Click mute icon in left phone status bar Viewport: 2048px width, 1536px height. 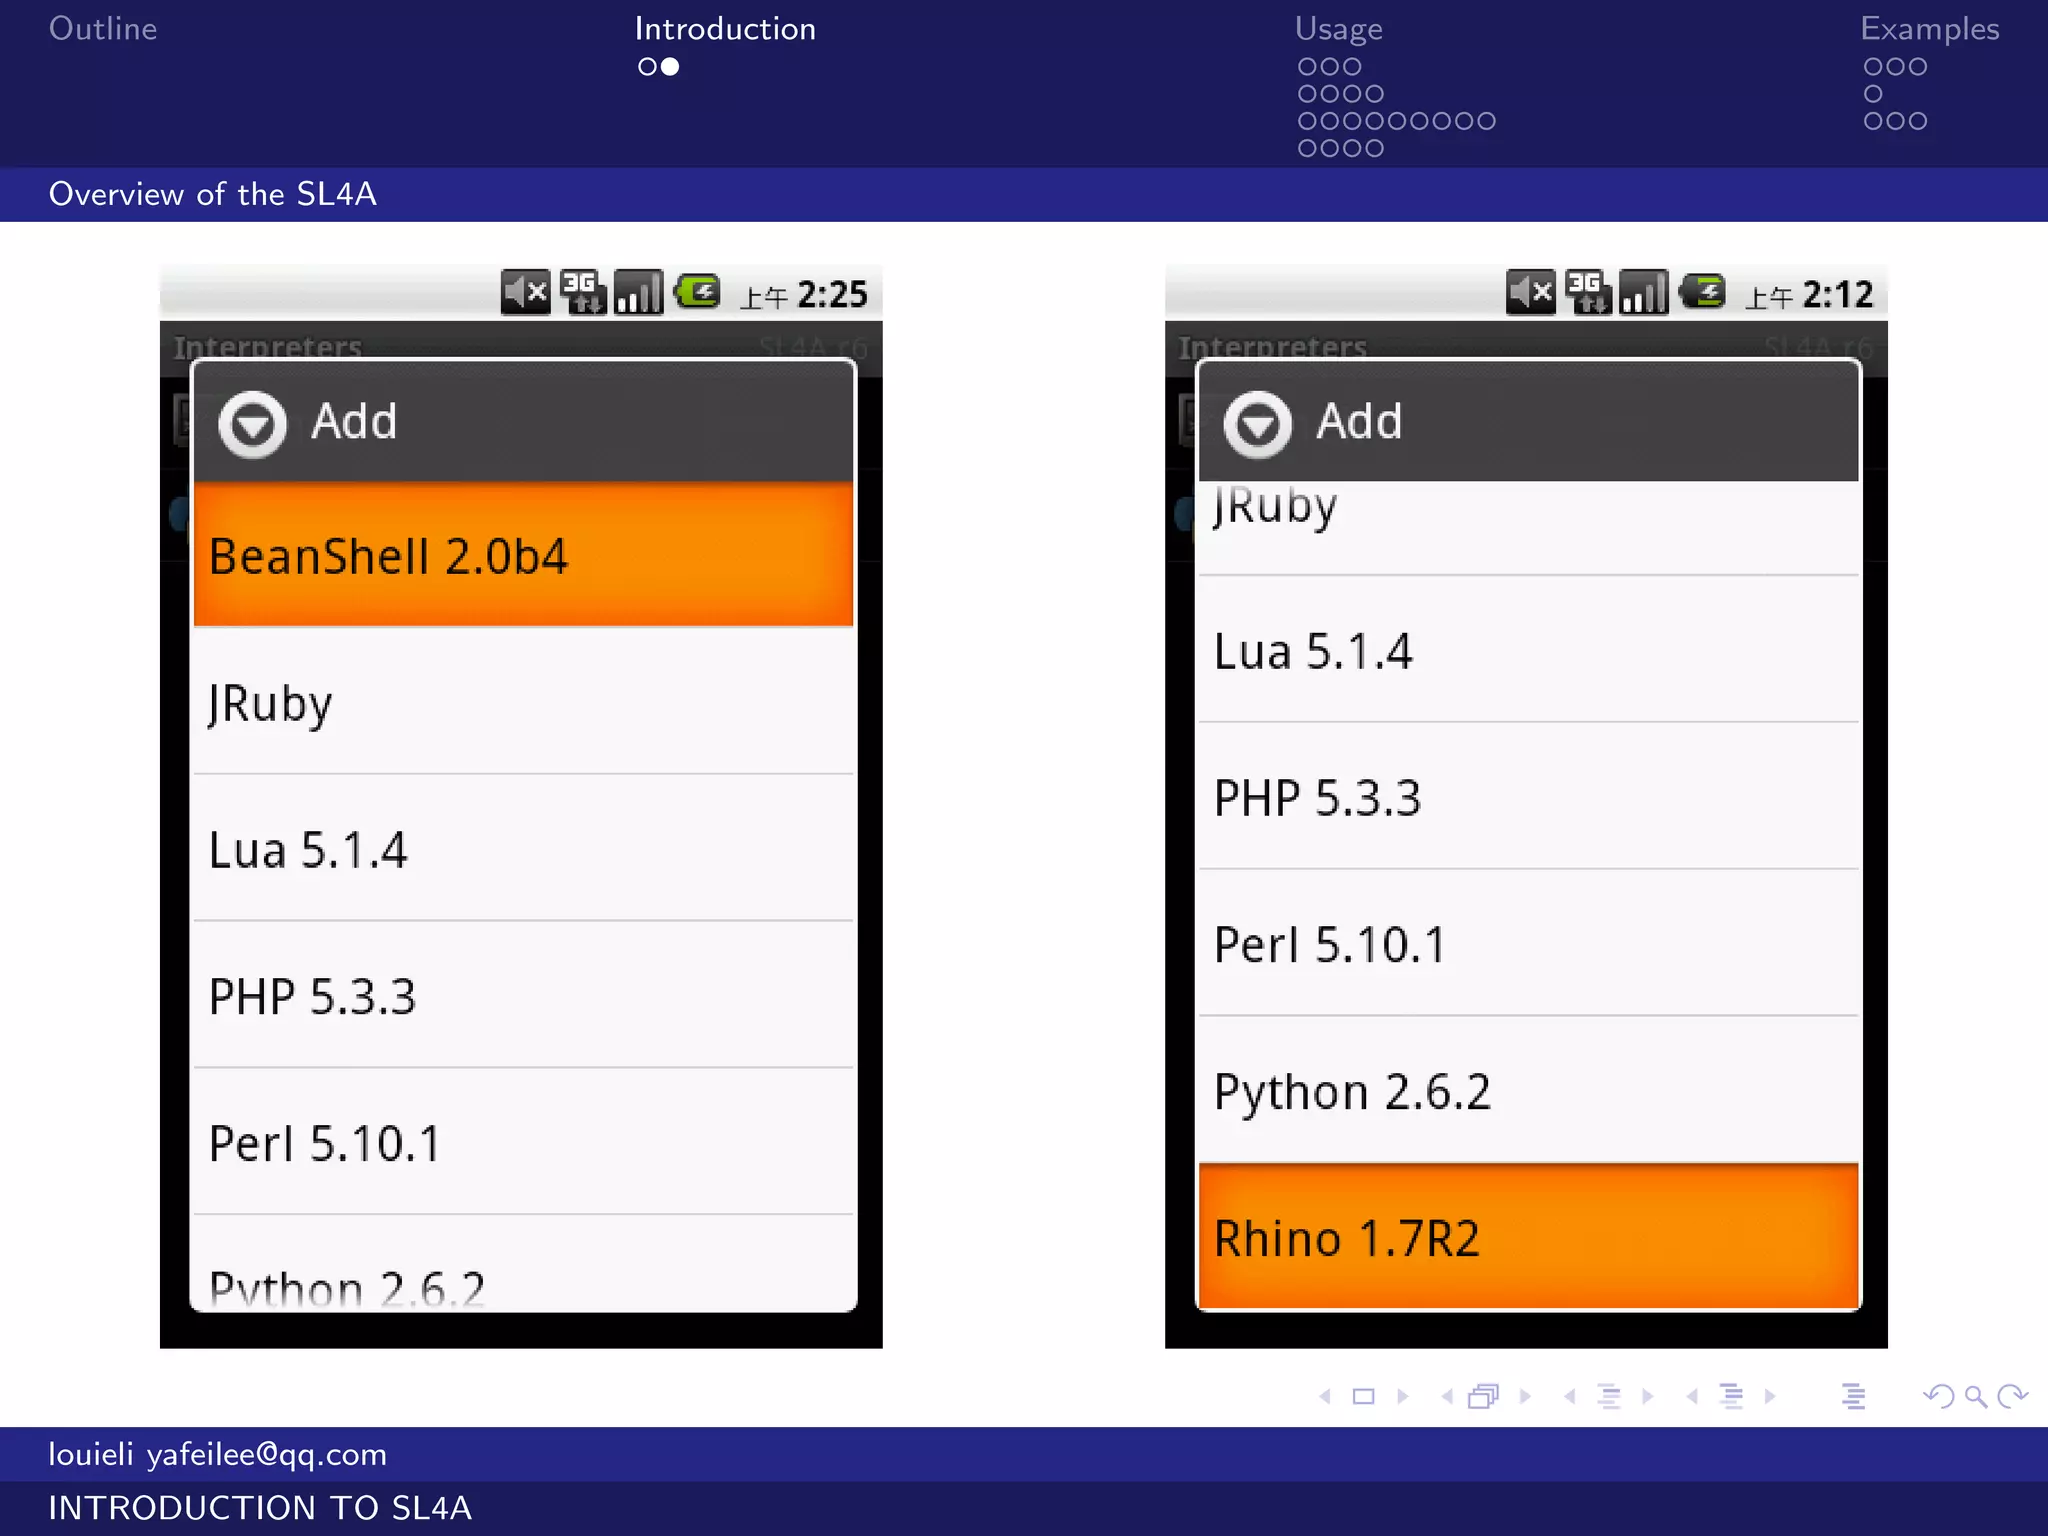pos(525,293)
